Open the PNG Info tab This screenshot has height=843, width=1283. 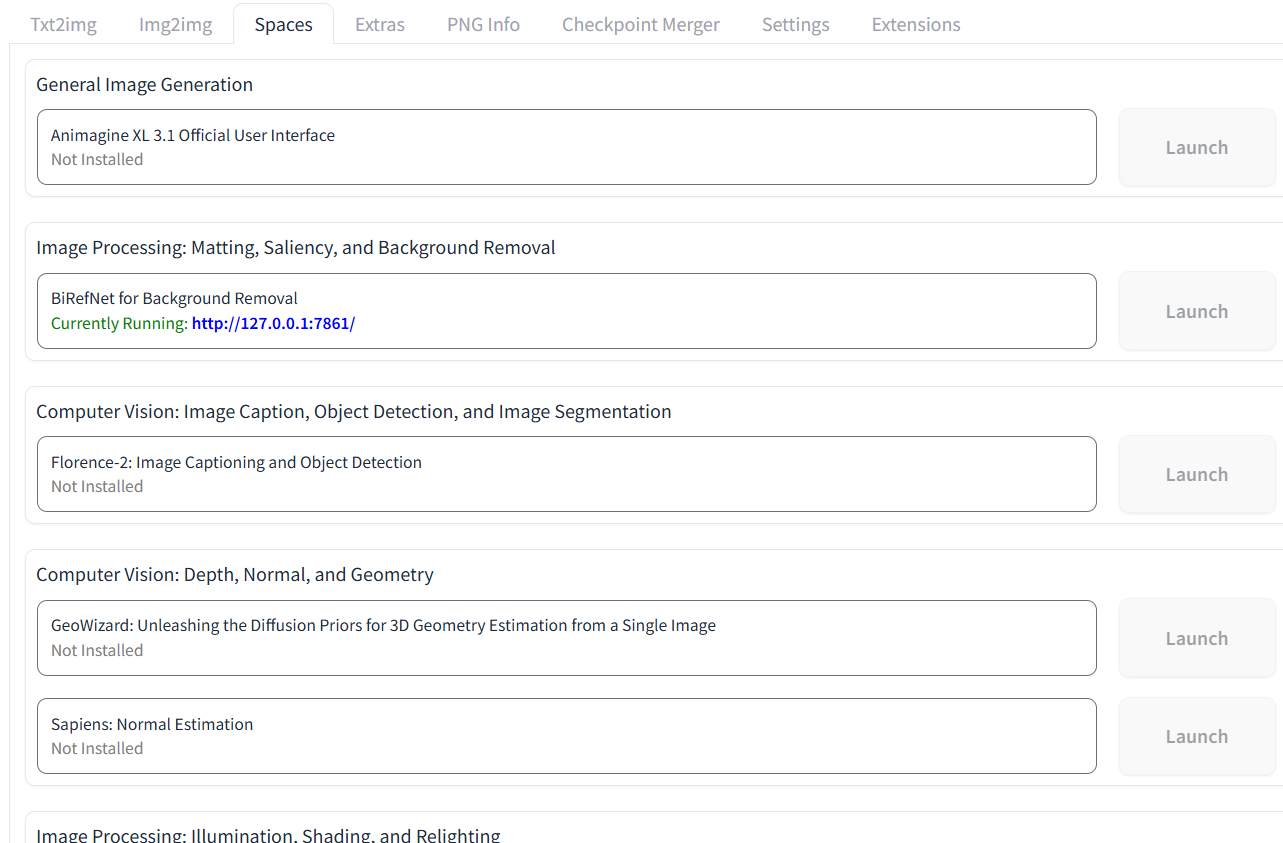483,25
